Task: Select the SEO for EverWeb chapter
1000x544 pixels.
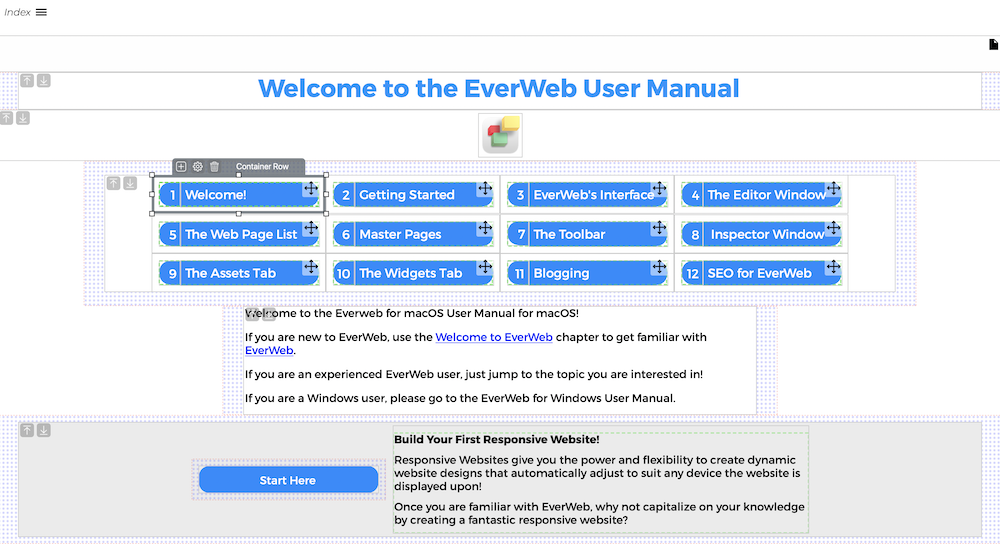Action: tap(760, 273)
